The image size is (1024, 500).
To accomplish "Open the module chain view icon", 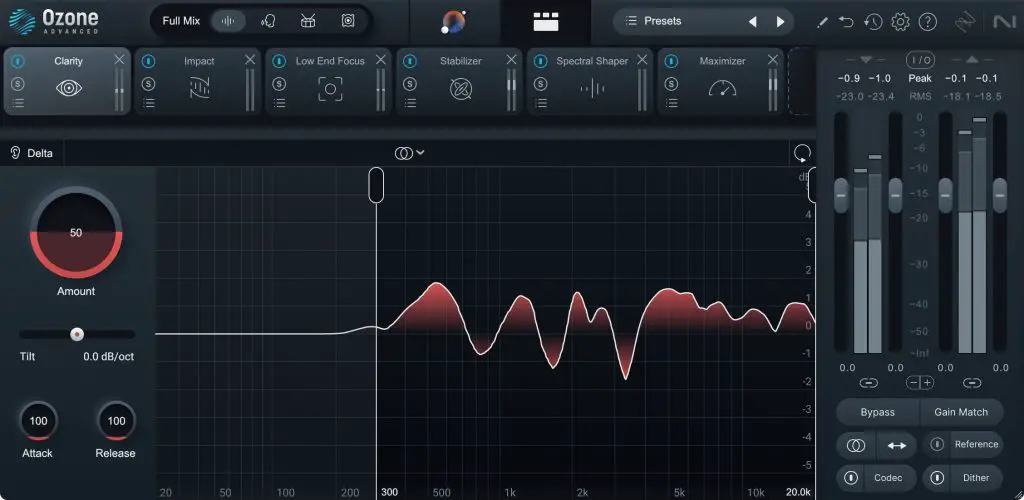I will point(545,22).
